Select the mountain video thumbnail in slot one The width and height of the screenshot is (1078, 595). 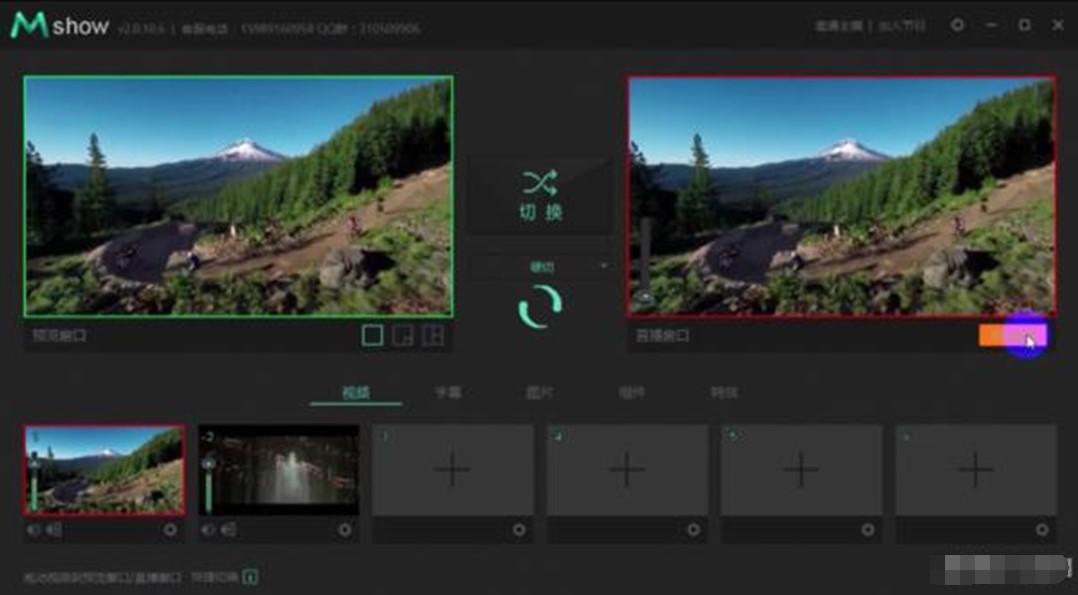[x=104, y=470]
